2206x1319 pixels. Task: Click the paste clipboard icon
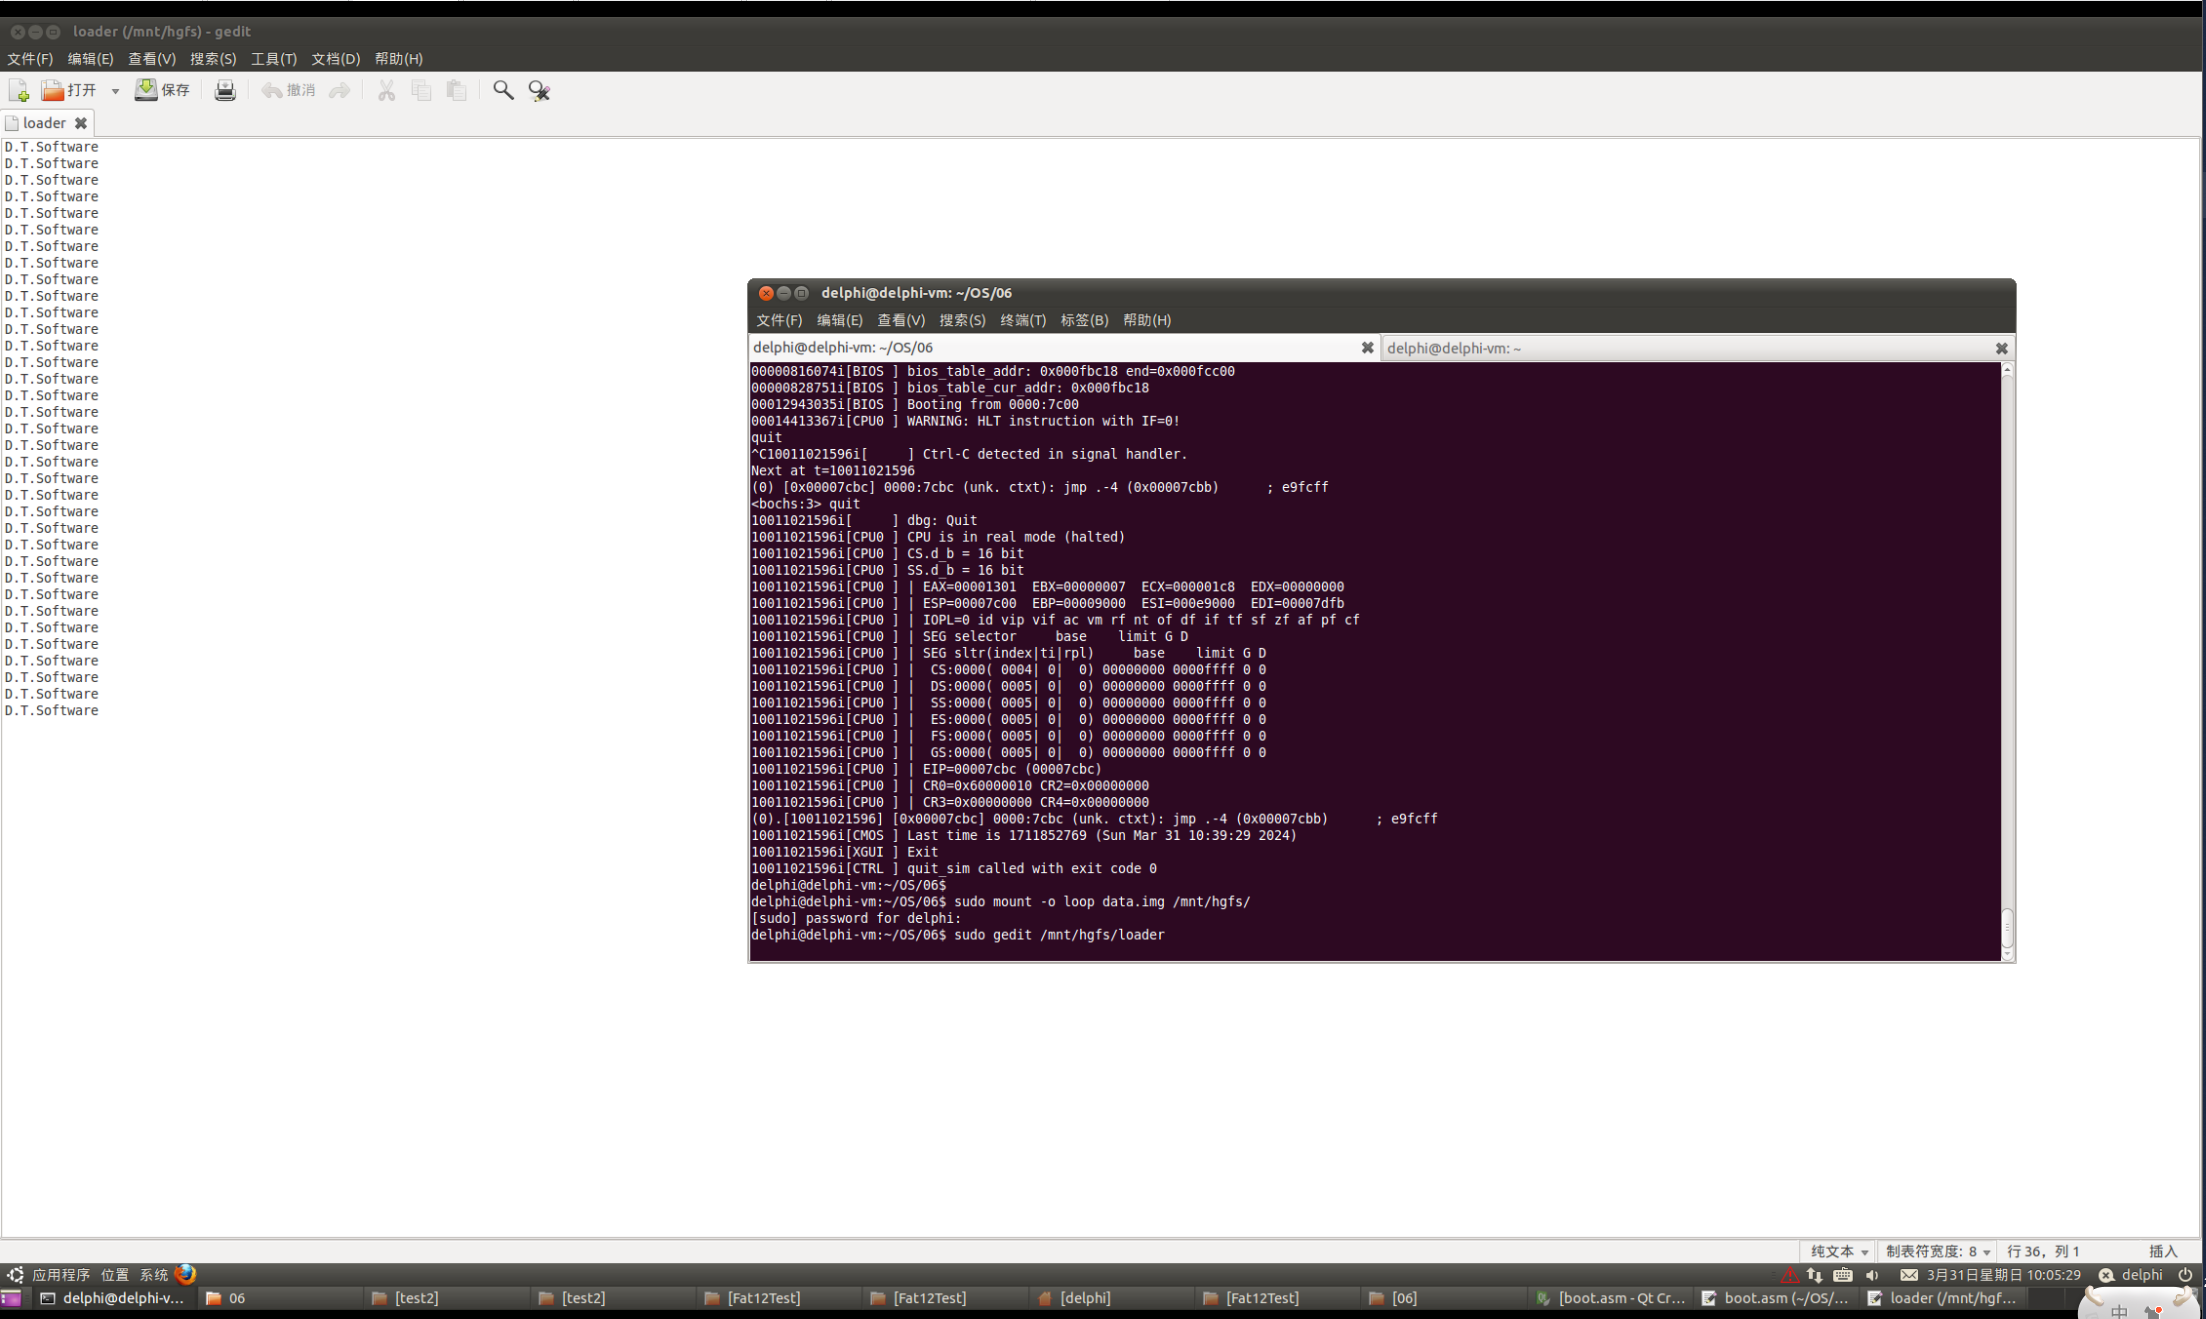[x=456, y=91]
